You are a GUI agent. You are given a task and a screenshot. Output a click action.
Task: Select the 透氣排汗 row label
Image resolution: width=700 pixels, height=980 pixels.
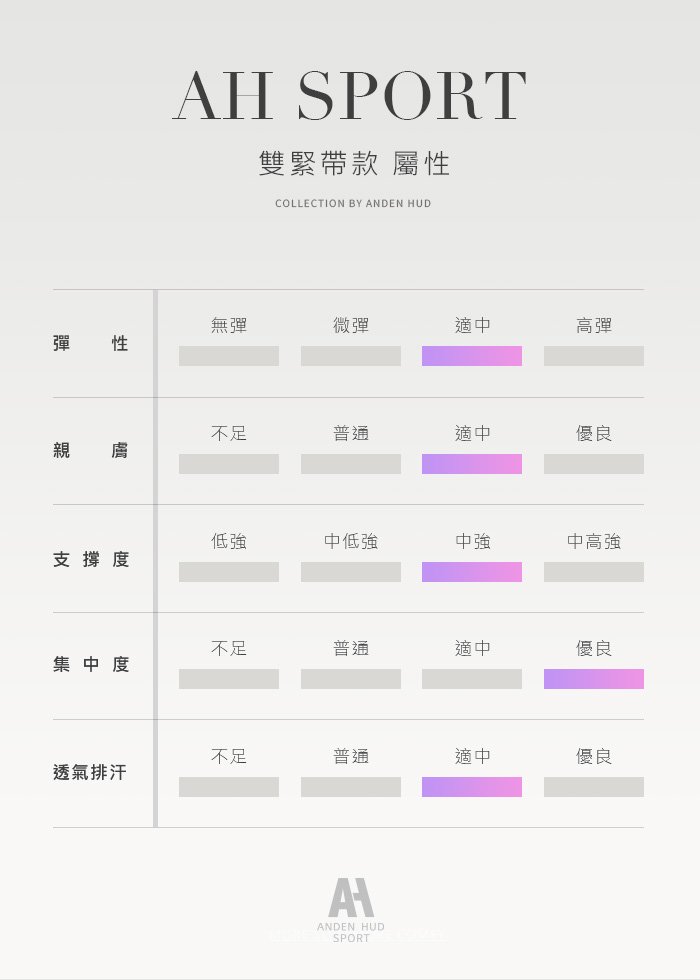pos(91,773)
